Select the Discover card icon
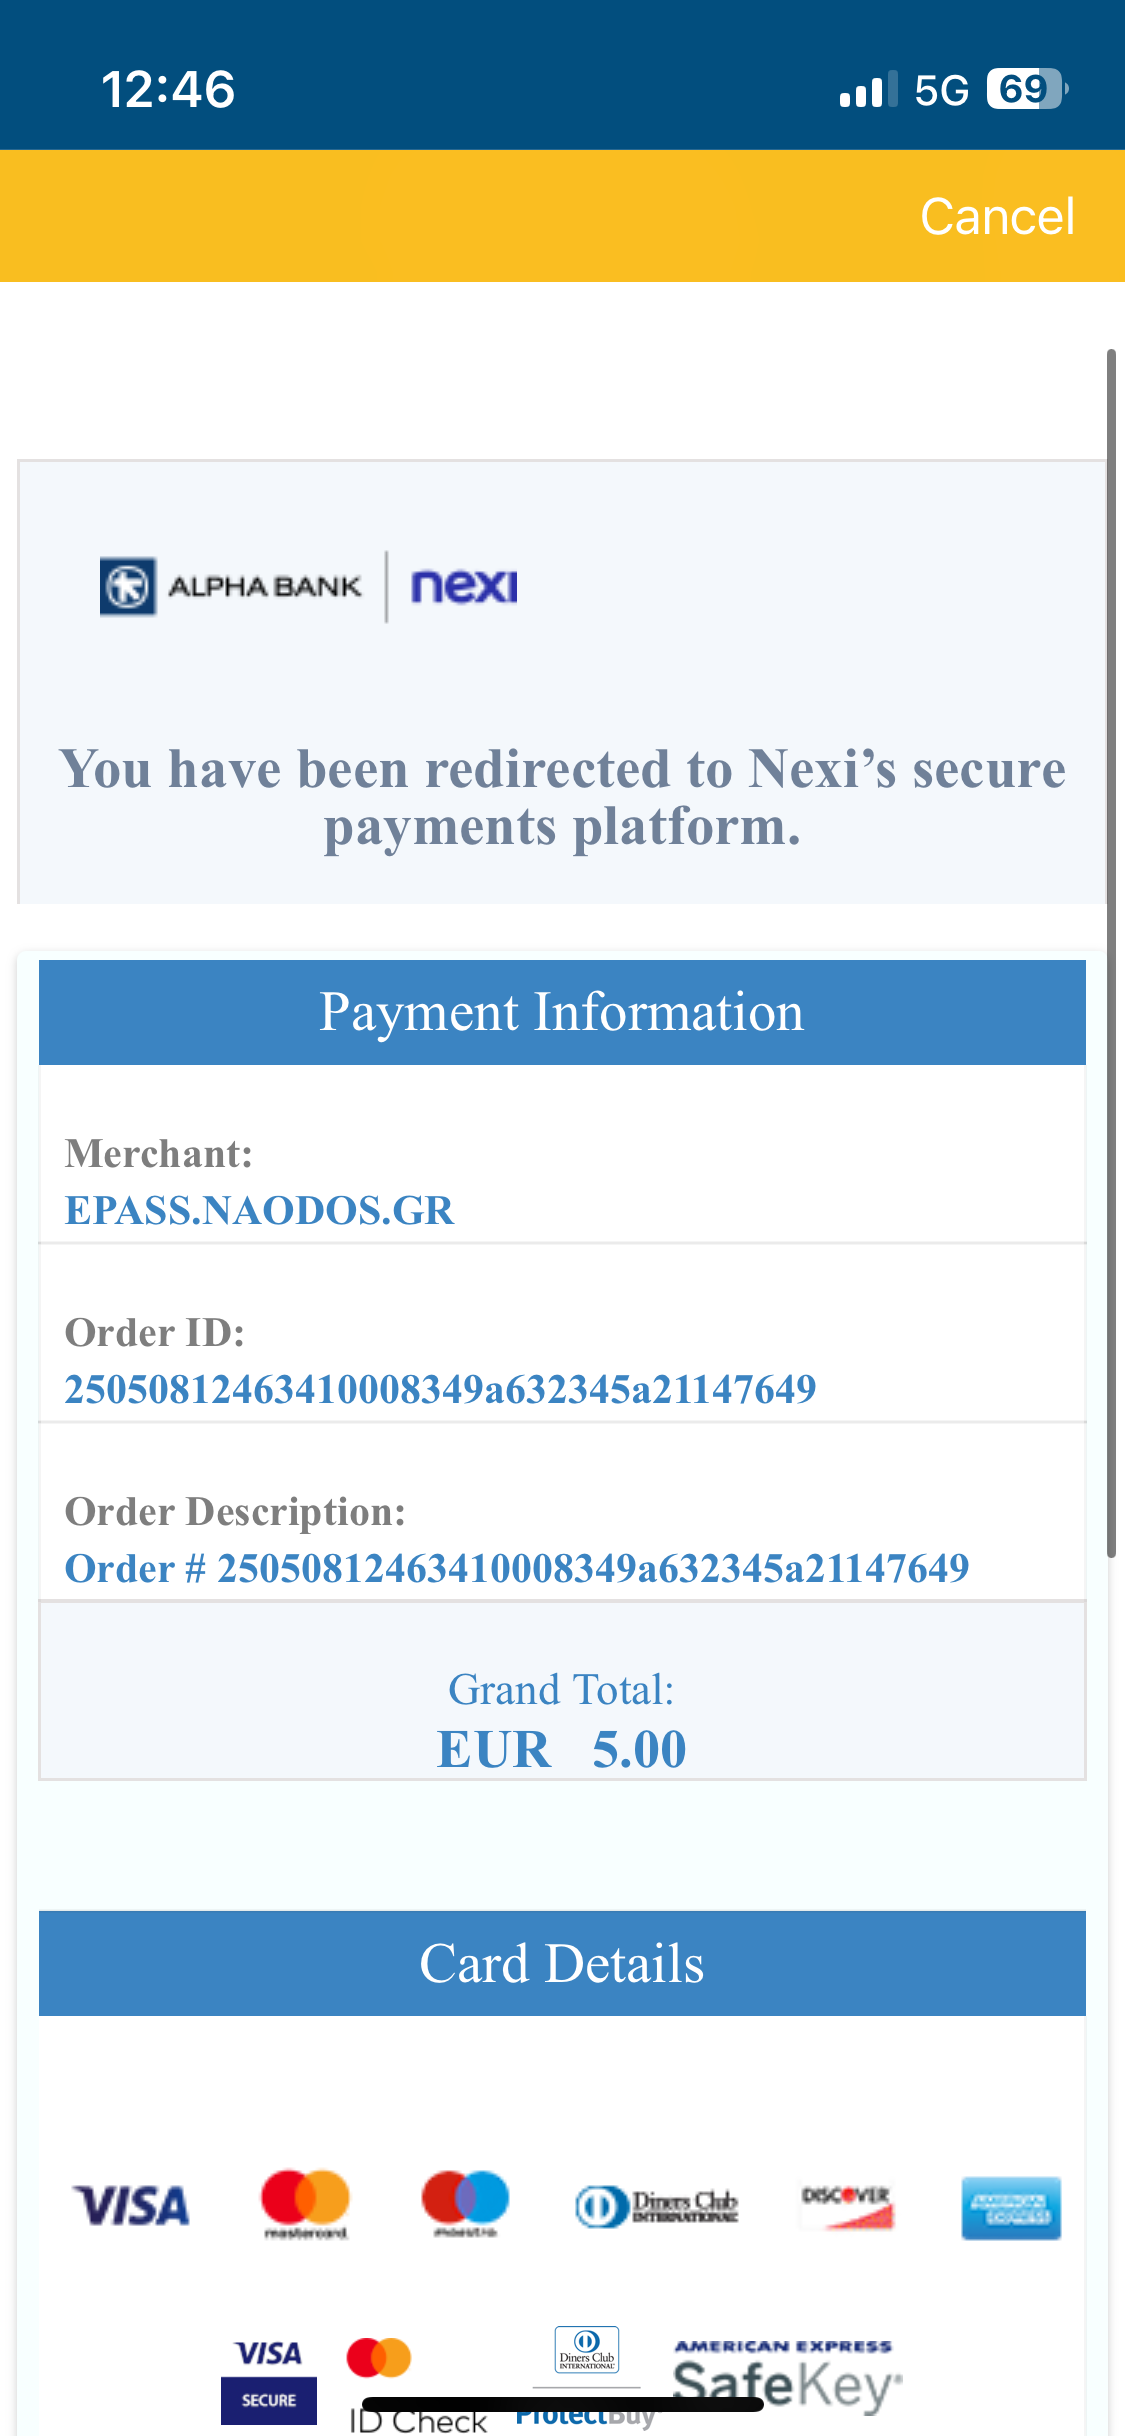This screenshot has width=1125, height=2436. tap(846, 2206)
